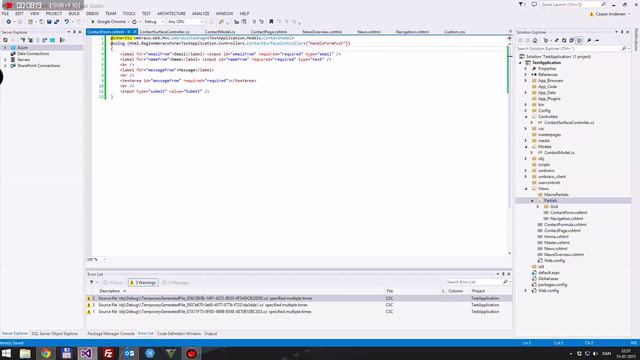Switch to the ContactPage.cshtml tab
The width and height of the screenshot is (640, 360).
click(x=269, y=32)
